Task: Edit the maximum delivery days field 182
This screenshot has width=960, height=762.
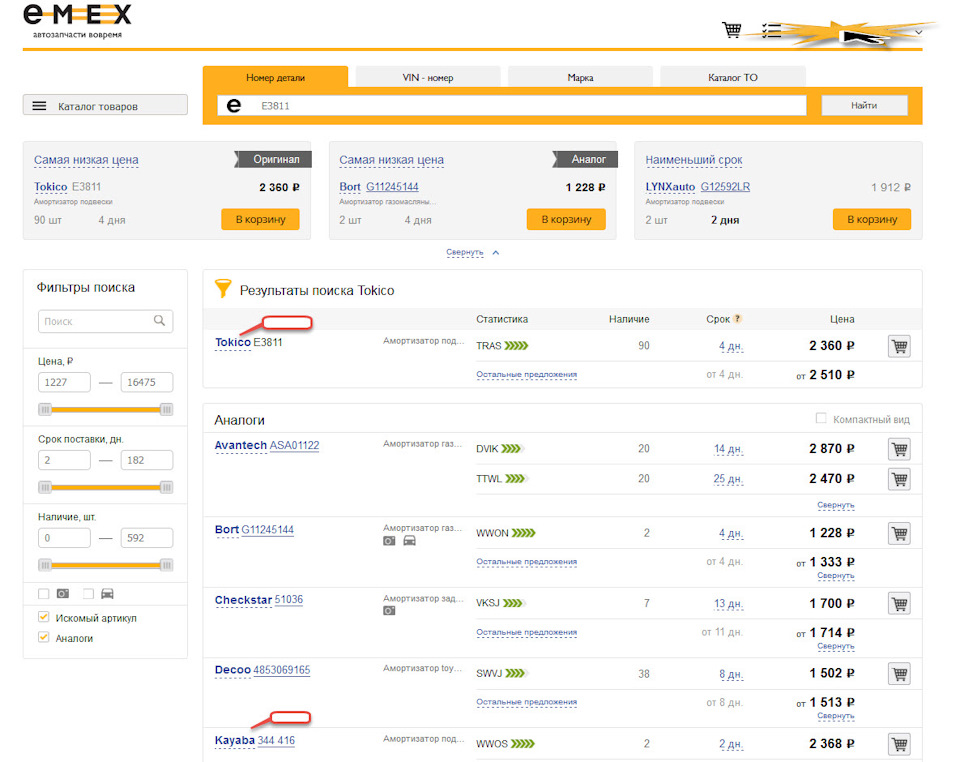Action: point(147,460)
